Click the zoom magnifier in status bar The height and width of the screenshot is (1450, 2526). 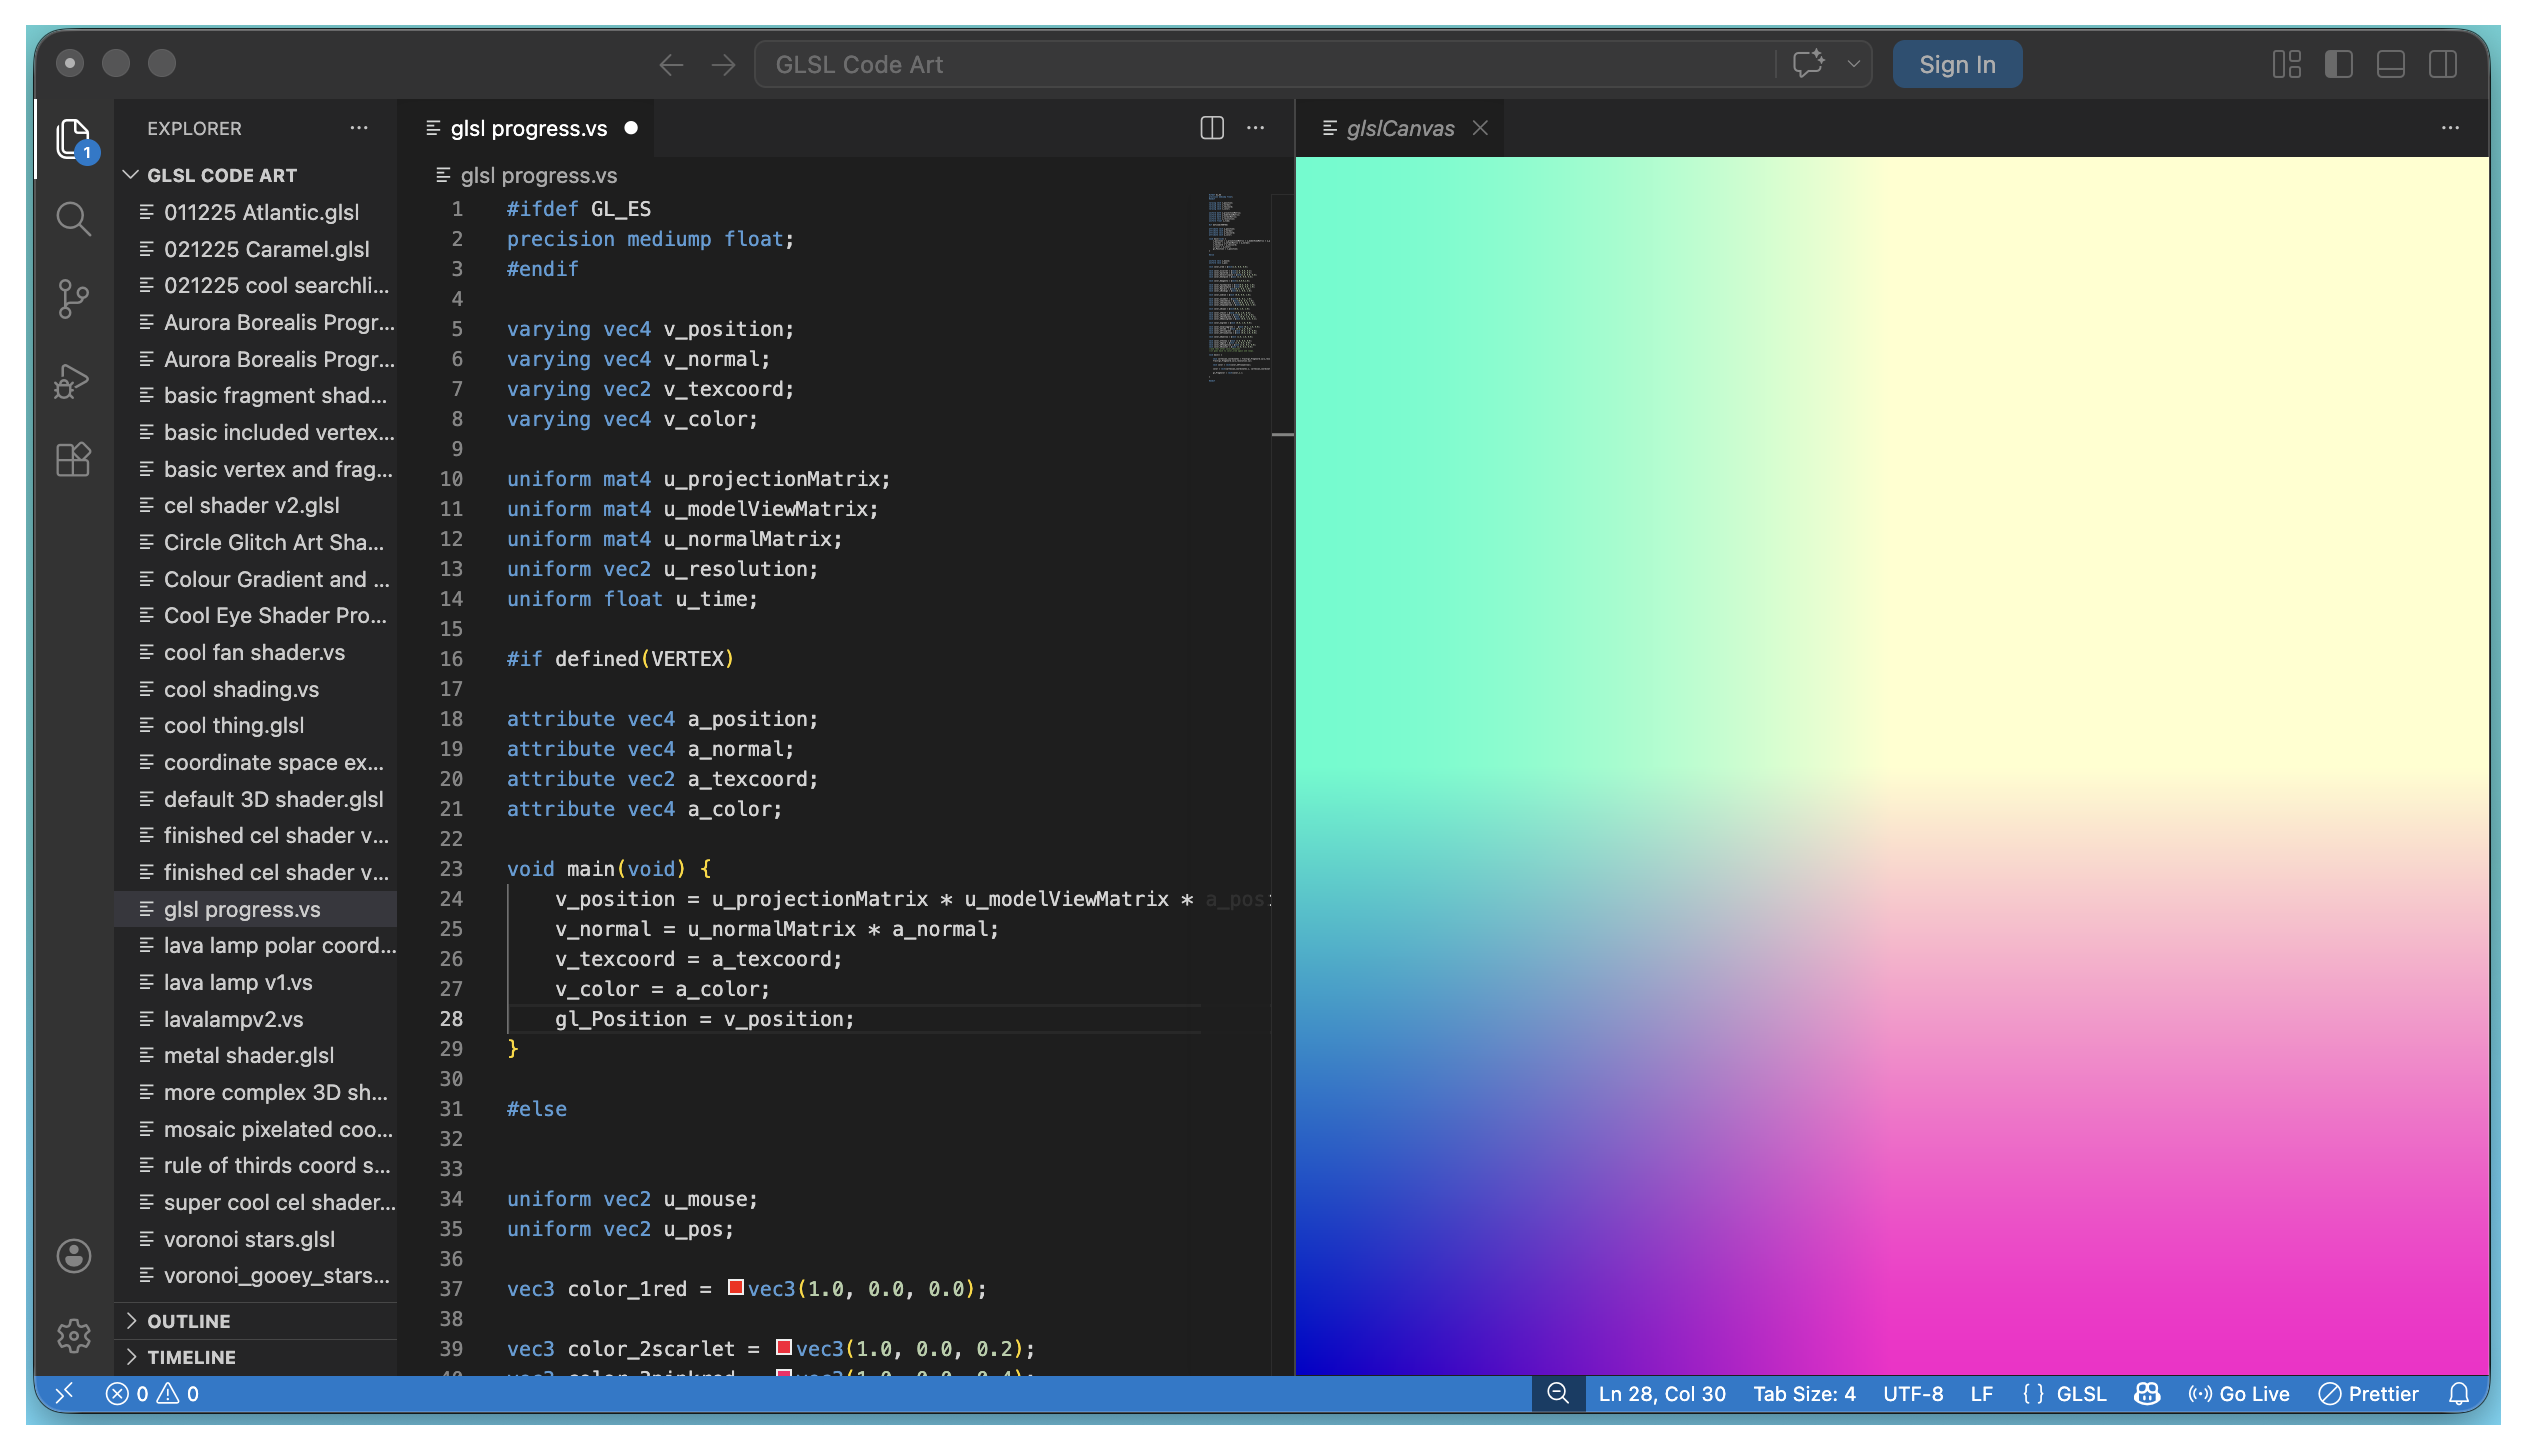[x=1557, y=1393]
